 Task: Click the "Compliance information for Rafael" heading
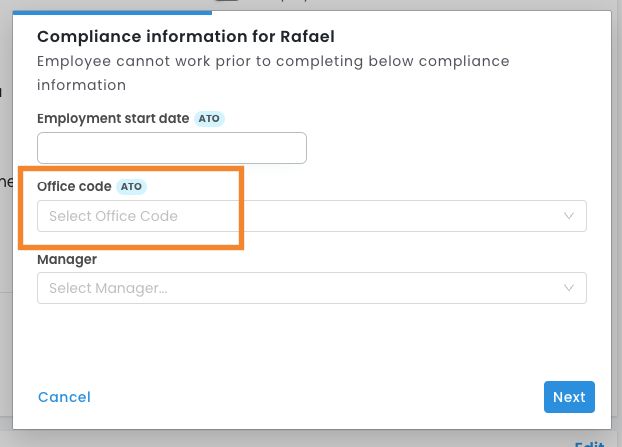coord(185,37)
